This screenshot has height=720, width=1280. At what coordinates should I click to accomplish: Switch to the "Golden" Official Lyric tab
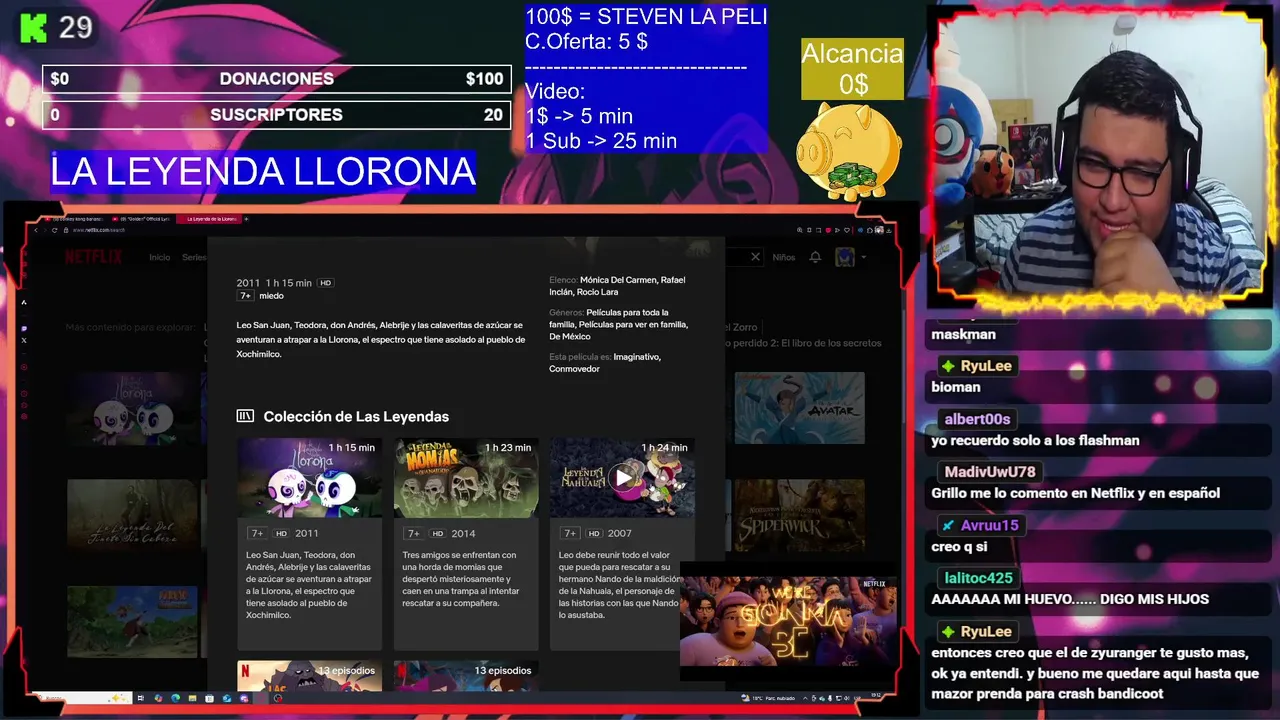coord(140,219)
